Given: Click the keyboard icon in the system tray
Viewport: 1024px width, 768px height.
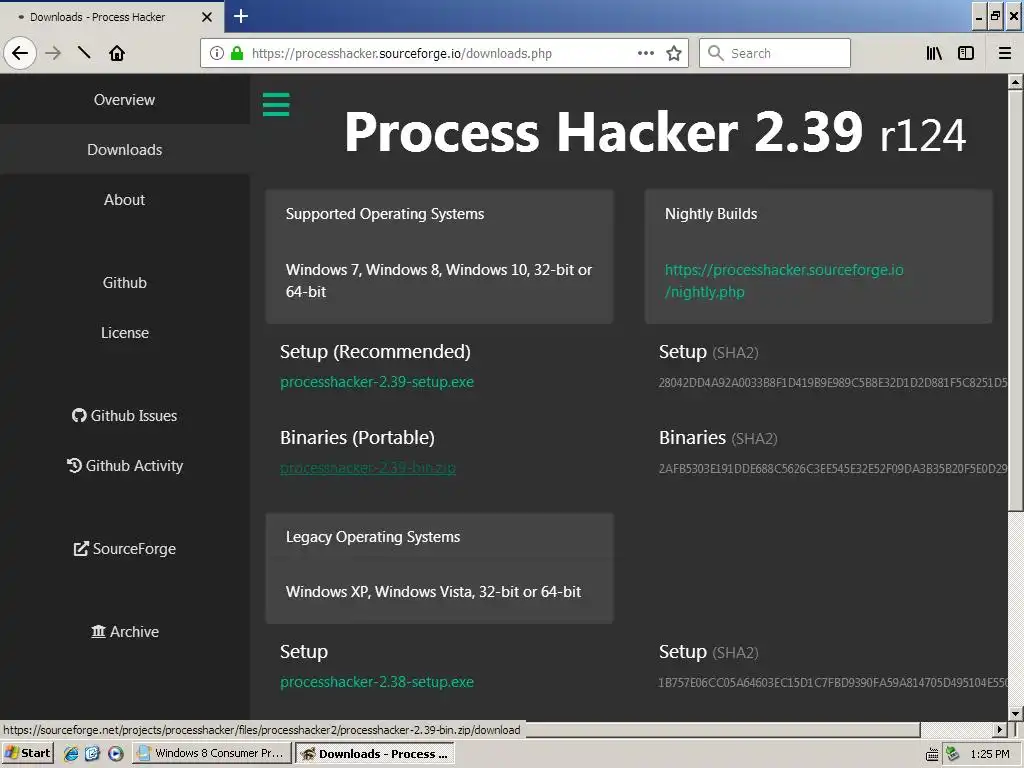Looking at the screenshot, I should tap(932, 754).
